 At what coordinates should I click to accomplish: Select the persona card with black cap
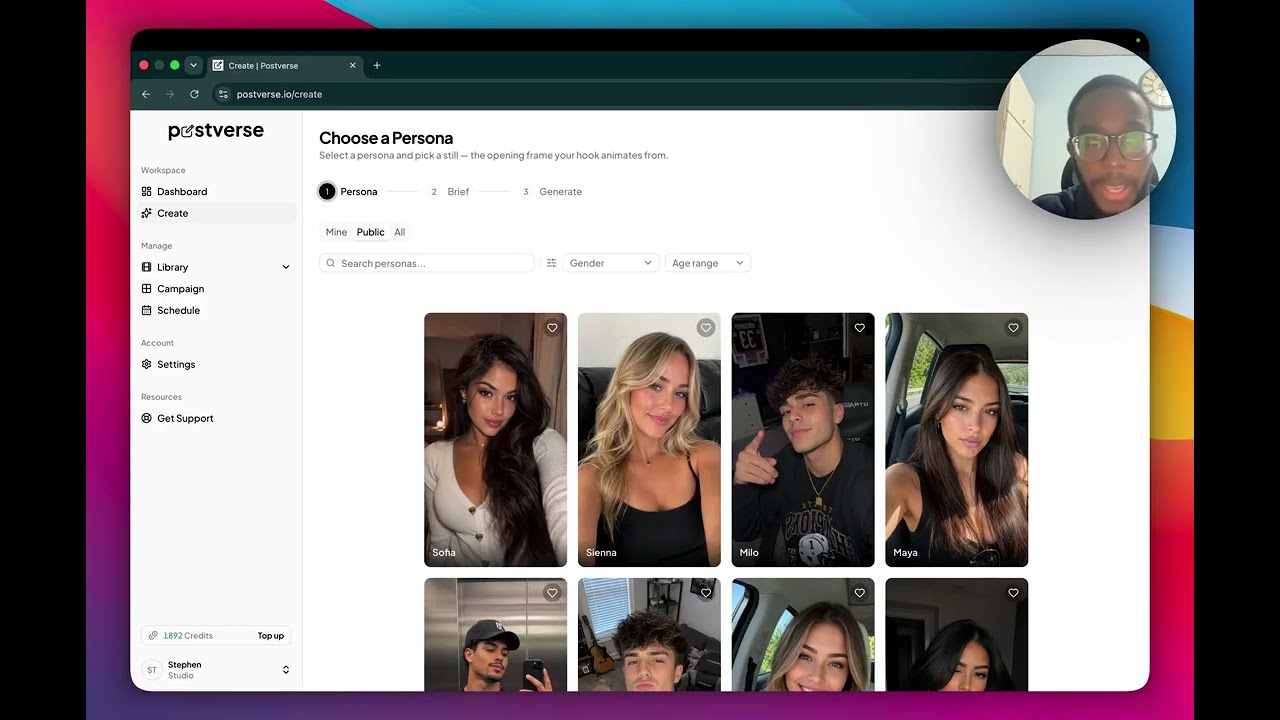tap(495, 634)
